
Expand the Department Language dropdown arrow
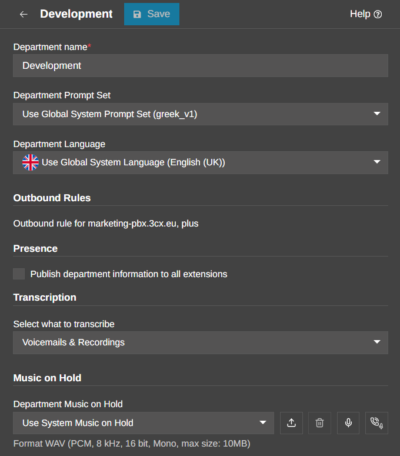377,162
